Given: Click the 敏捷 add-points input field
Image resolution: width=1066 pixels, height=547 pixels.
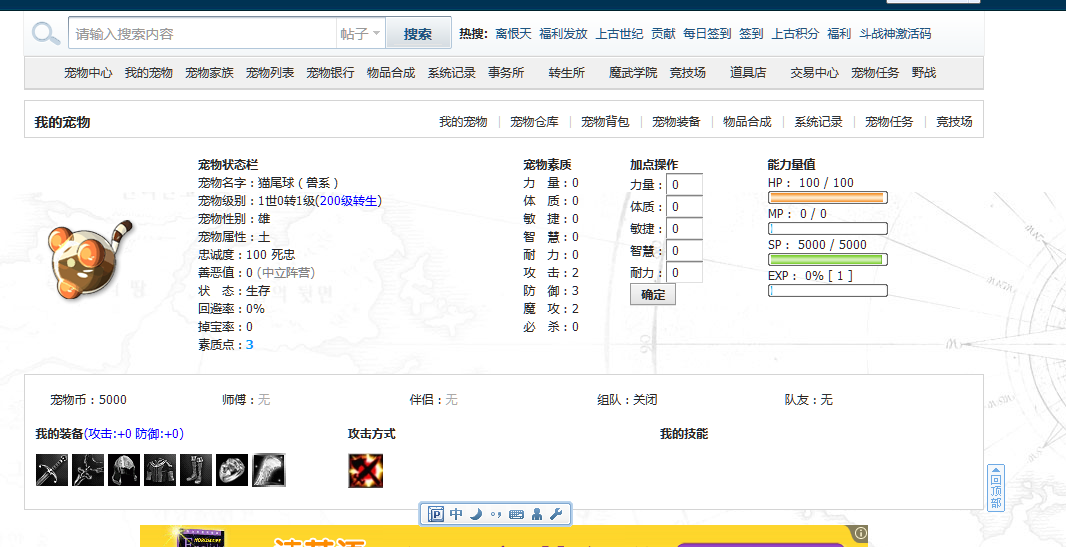Looking at the screenshot, I should click(x=685, y=228).
